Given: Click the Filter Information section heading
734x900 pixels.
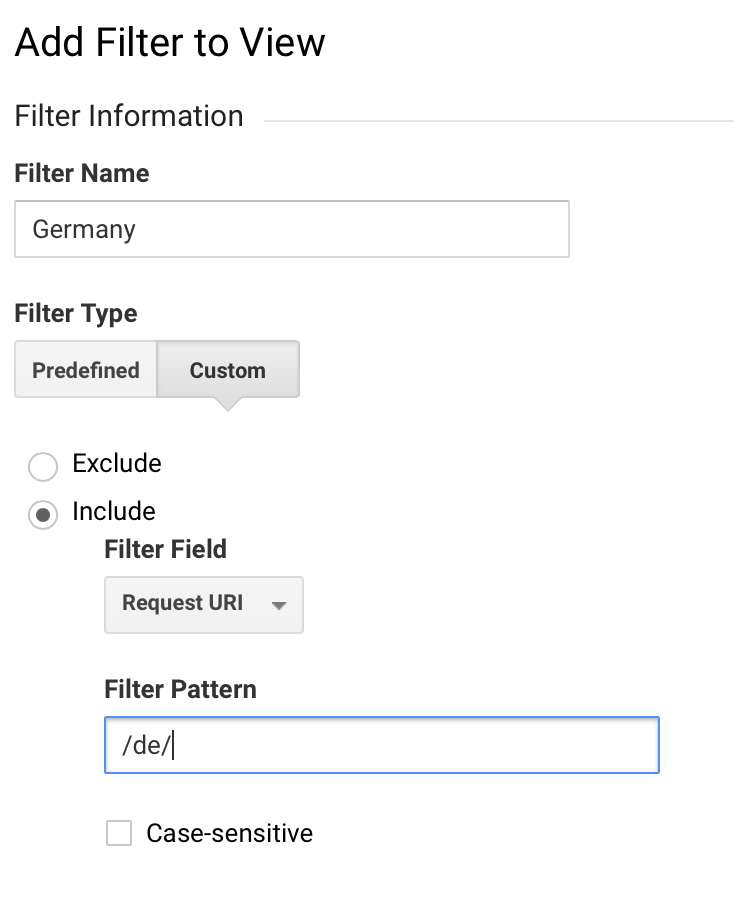Looking at the screenshot, I should point(129,116).
